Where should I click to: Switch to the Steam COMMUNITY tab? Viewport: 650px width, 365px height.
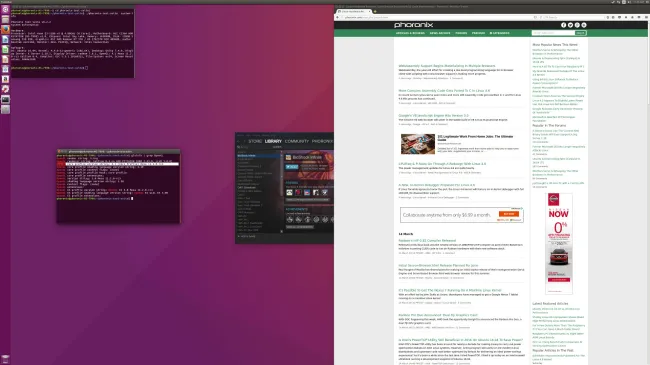click(x=296, y=141)
